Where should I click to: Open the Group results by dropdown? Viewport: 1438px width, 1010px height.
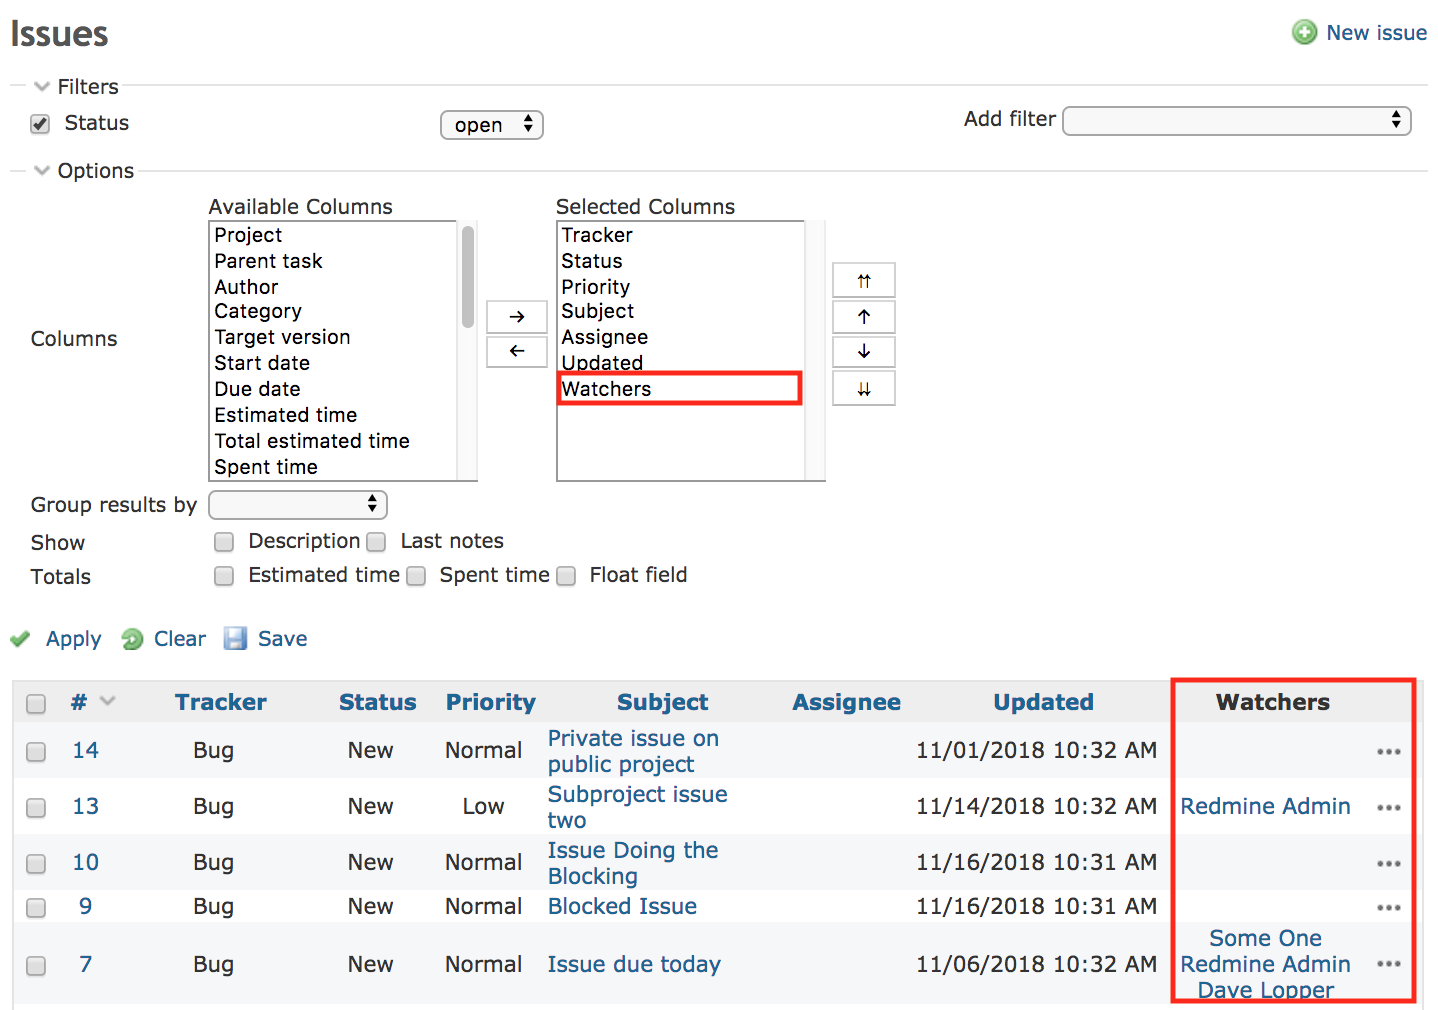tap(297, 505)
